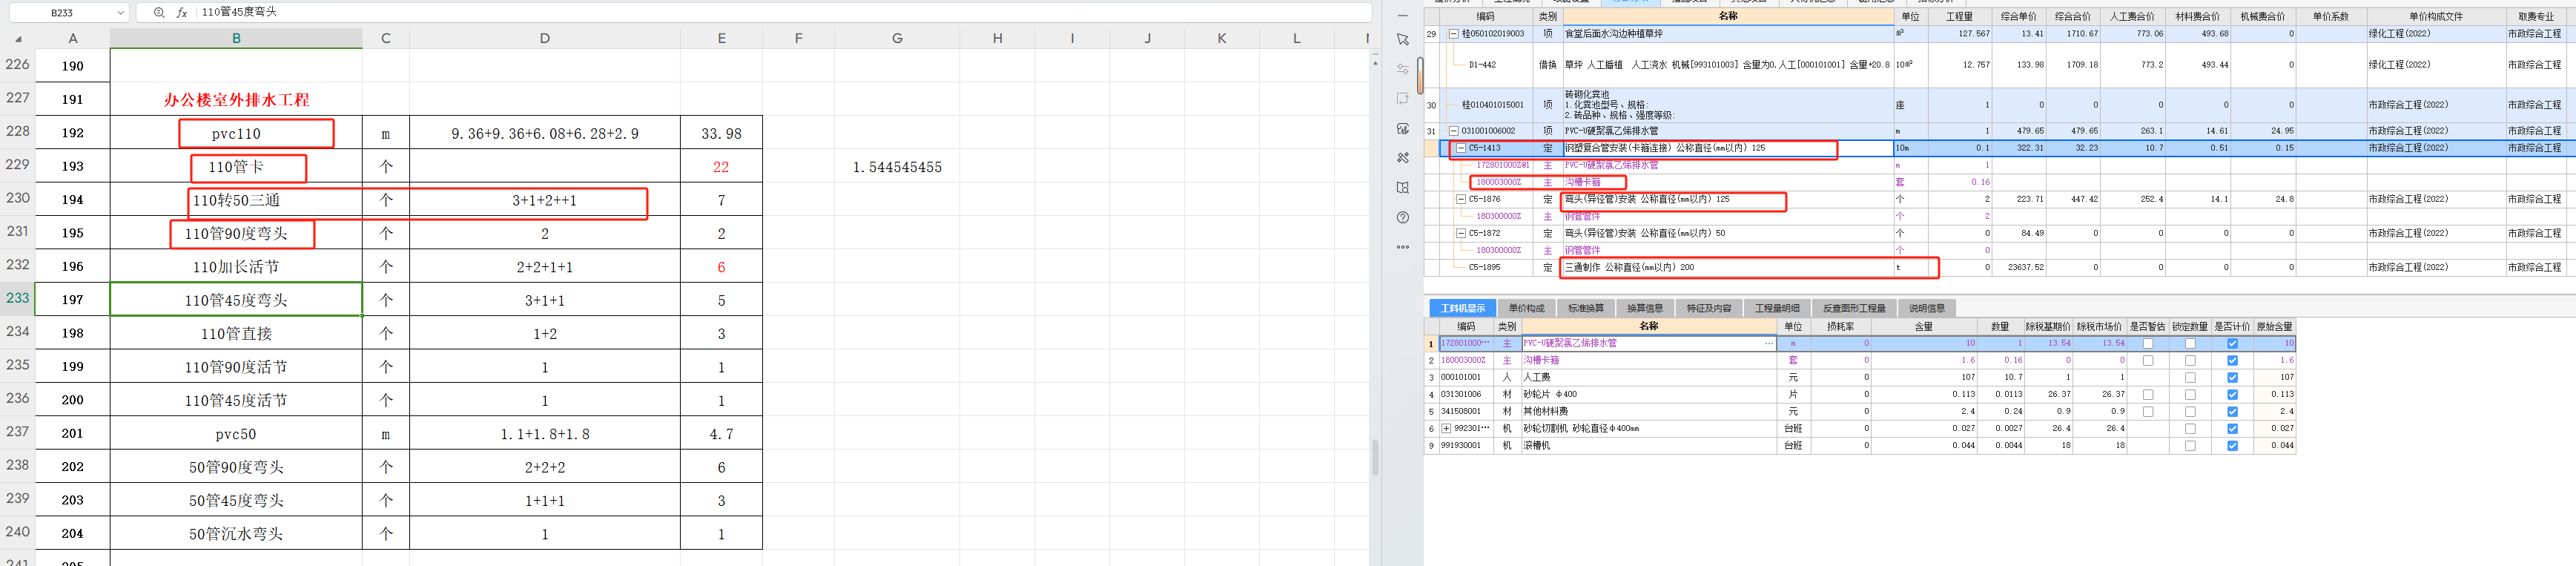Switch to the 工料机显示 tab

tap(1463, 308)
